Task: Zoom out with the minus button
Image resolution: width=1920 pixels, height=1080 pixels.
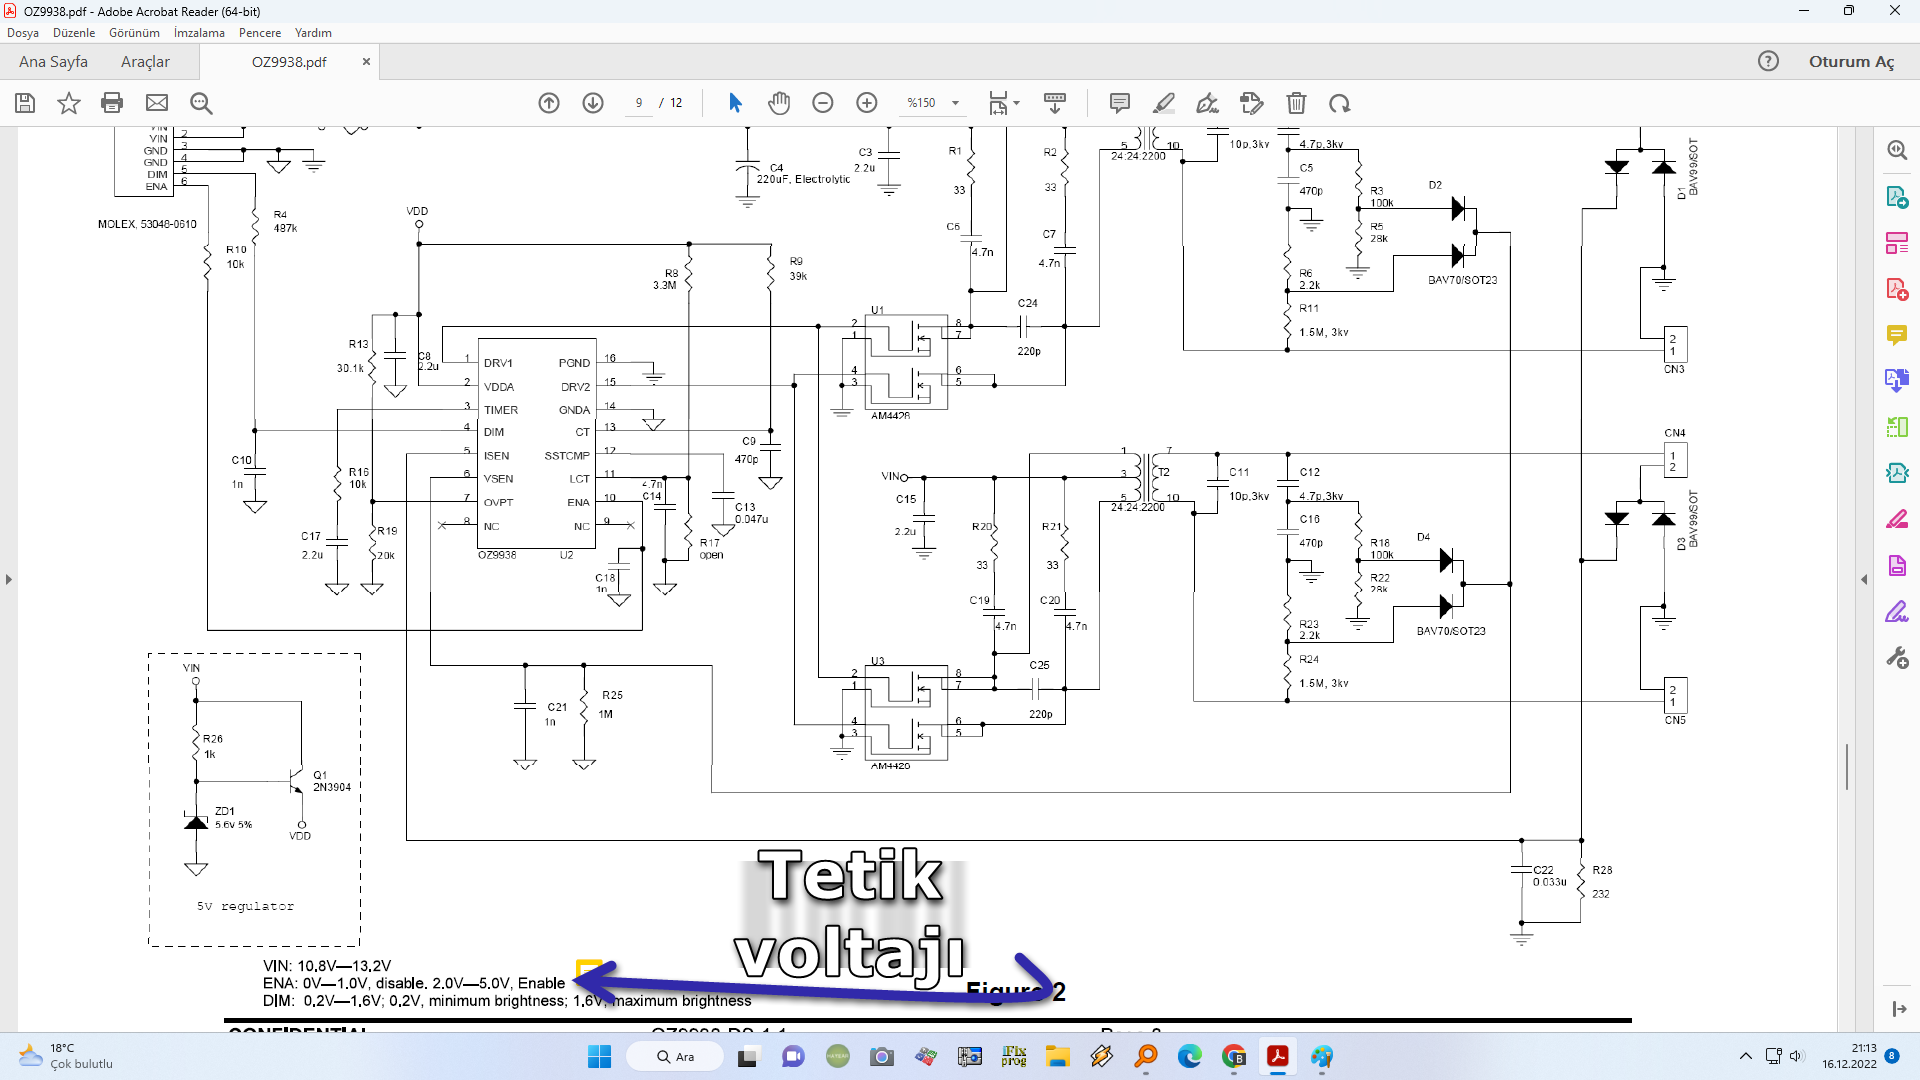Action: click(x=823, y=103)
